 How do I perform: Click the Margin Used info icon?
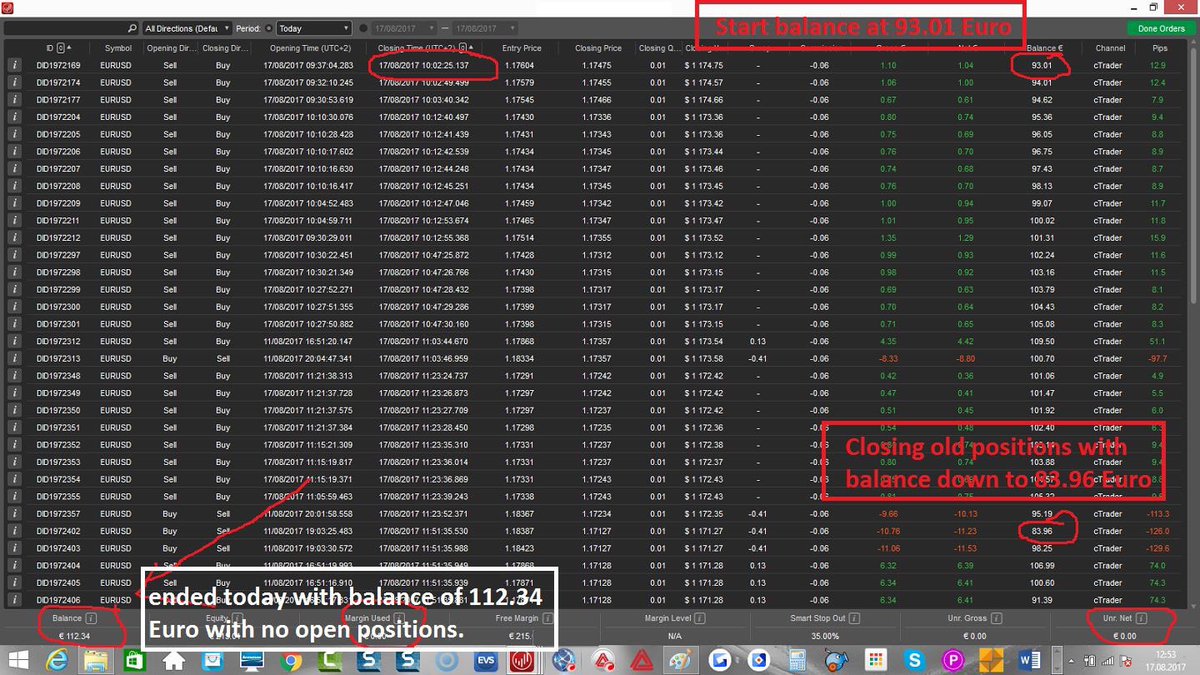400,618
